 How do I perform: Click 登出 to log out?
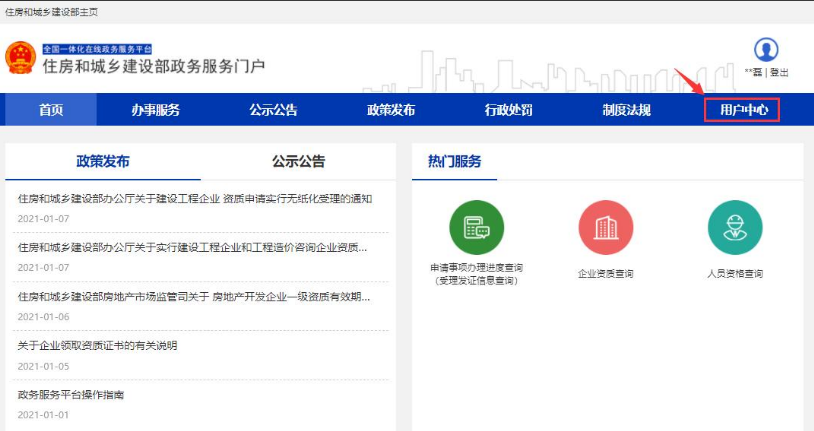[780, 73]
